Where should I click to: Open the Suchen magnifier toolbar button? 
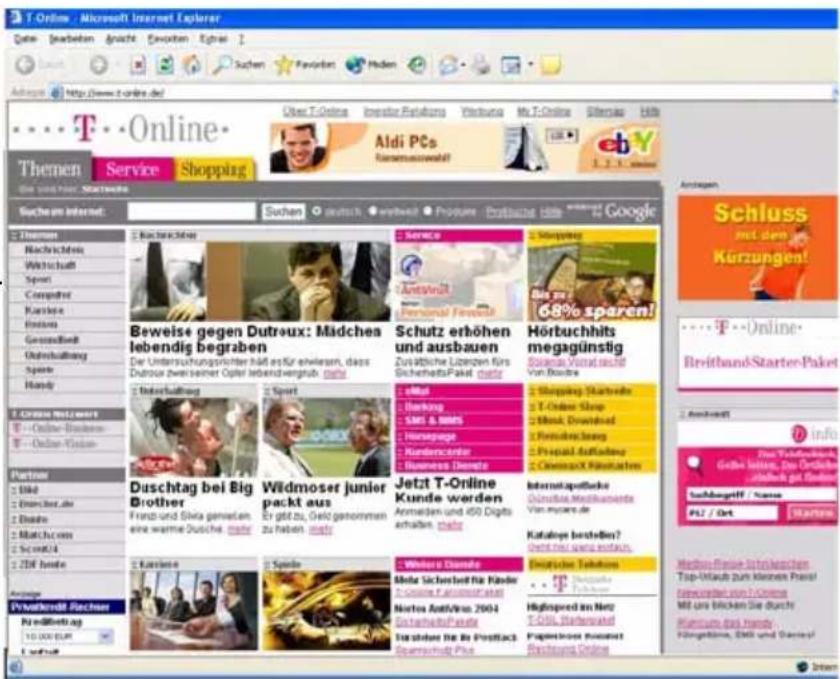(238, 65)
